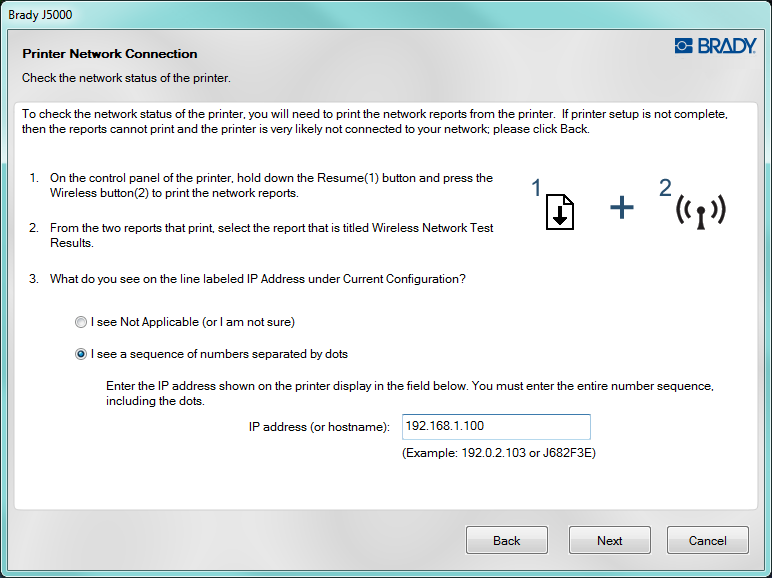Click the Brady J5000 window title
The height and width of the screenshot is (578, 772).
[x=41, y=15]
